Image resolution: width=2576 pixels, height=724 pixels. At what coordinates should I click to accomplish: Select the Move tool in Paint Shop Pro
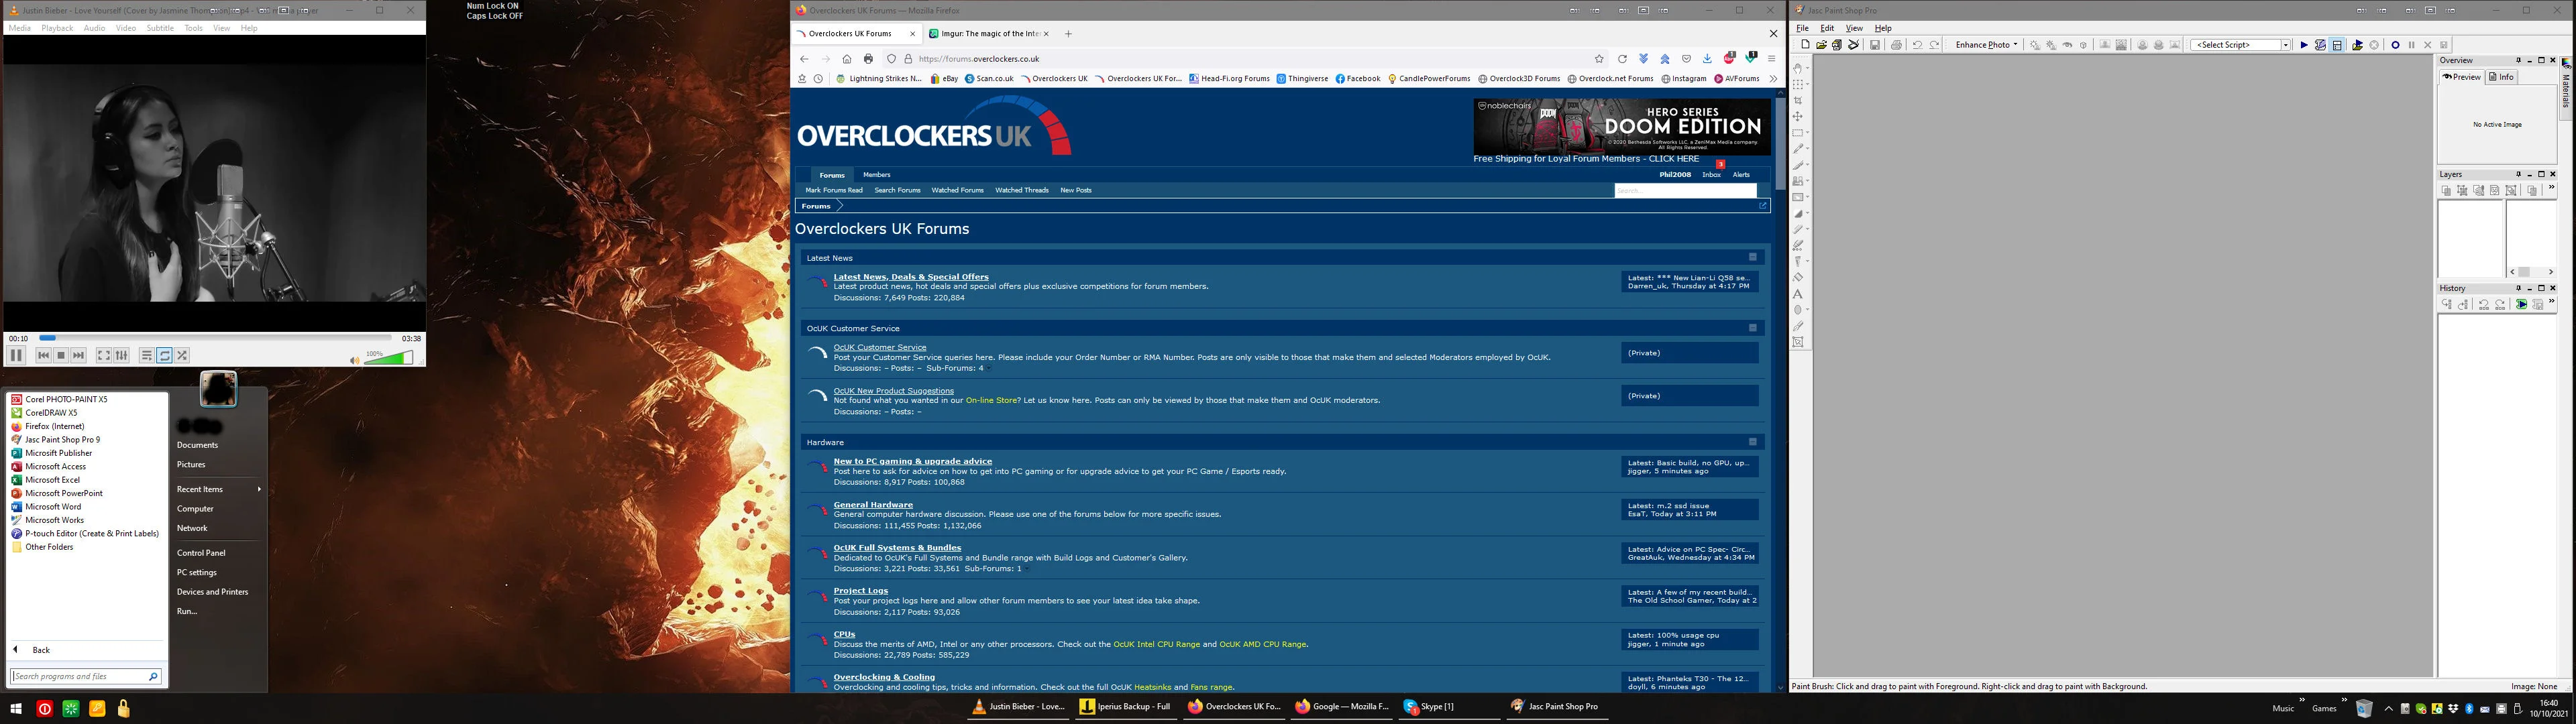(1798, 117)
